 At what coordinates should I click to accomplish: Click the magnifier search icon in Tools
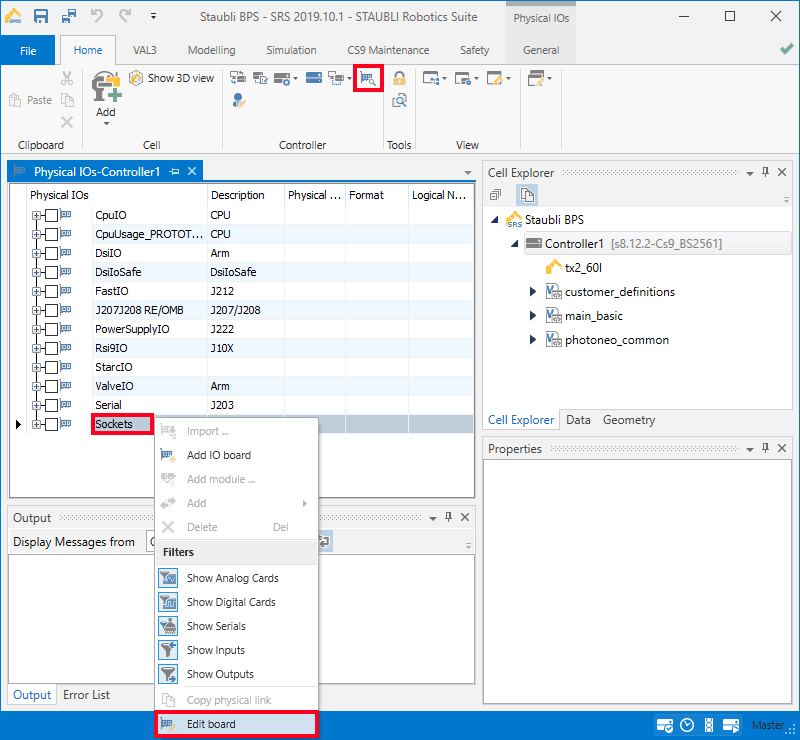click(399, 100)
